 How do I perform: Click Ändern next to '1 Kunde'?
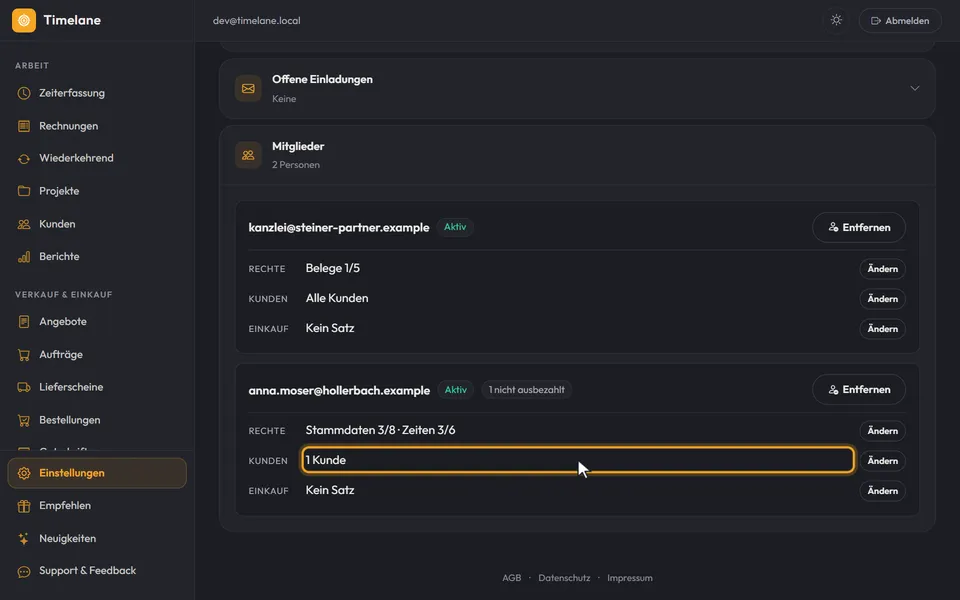[882, 461]
